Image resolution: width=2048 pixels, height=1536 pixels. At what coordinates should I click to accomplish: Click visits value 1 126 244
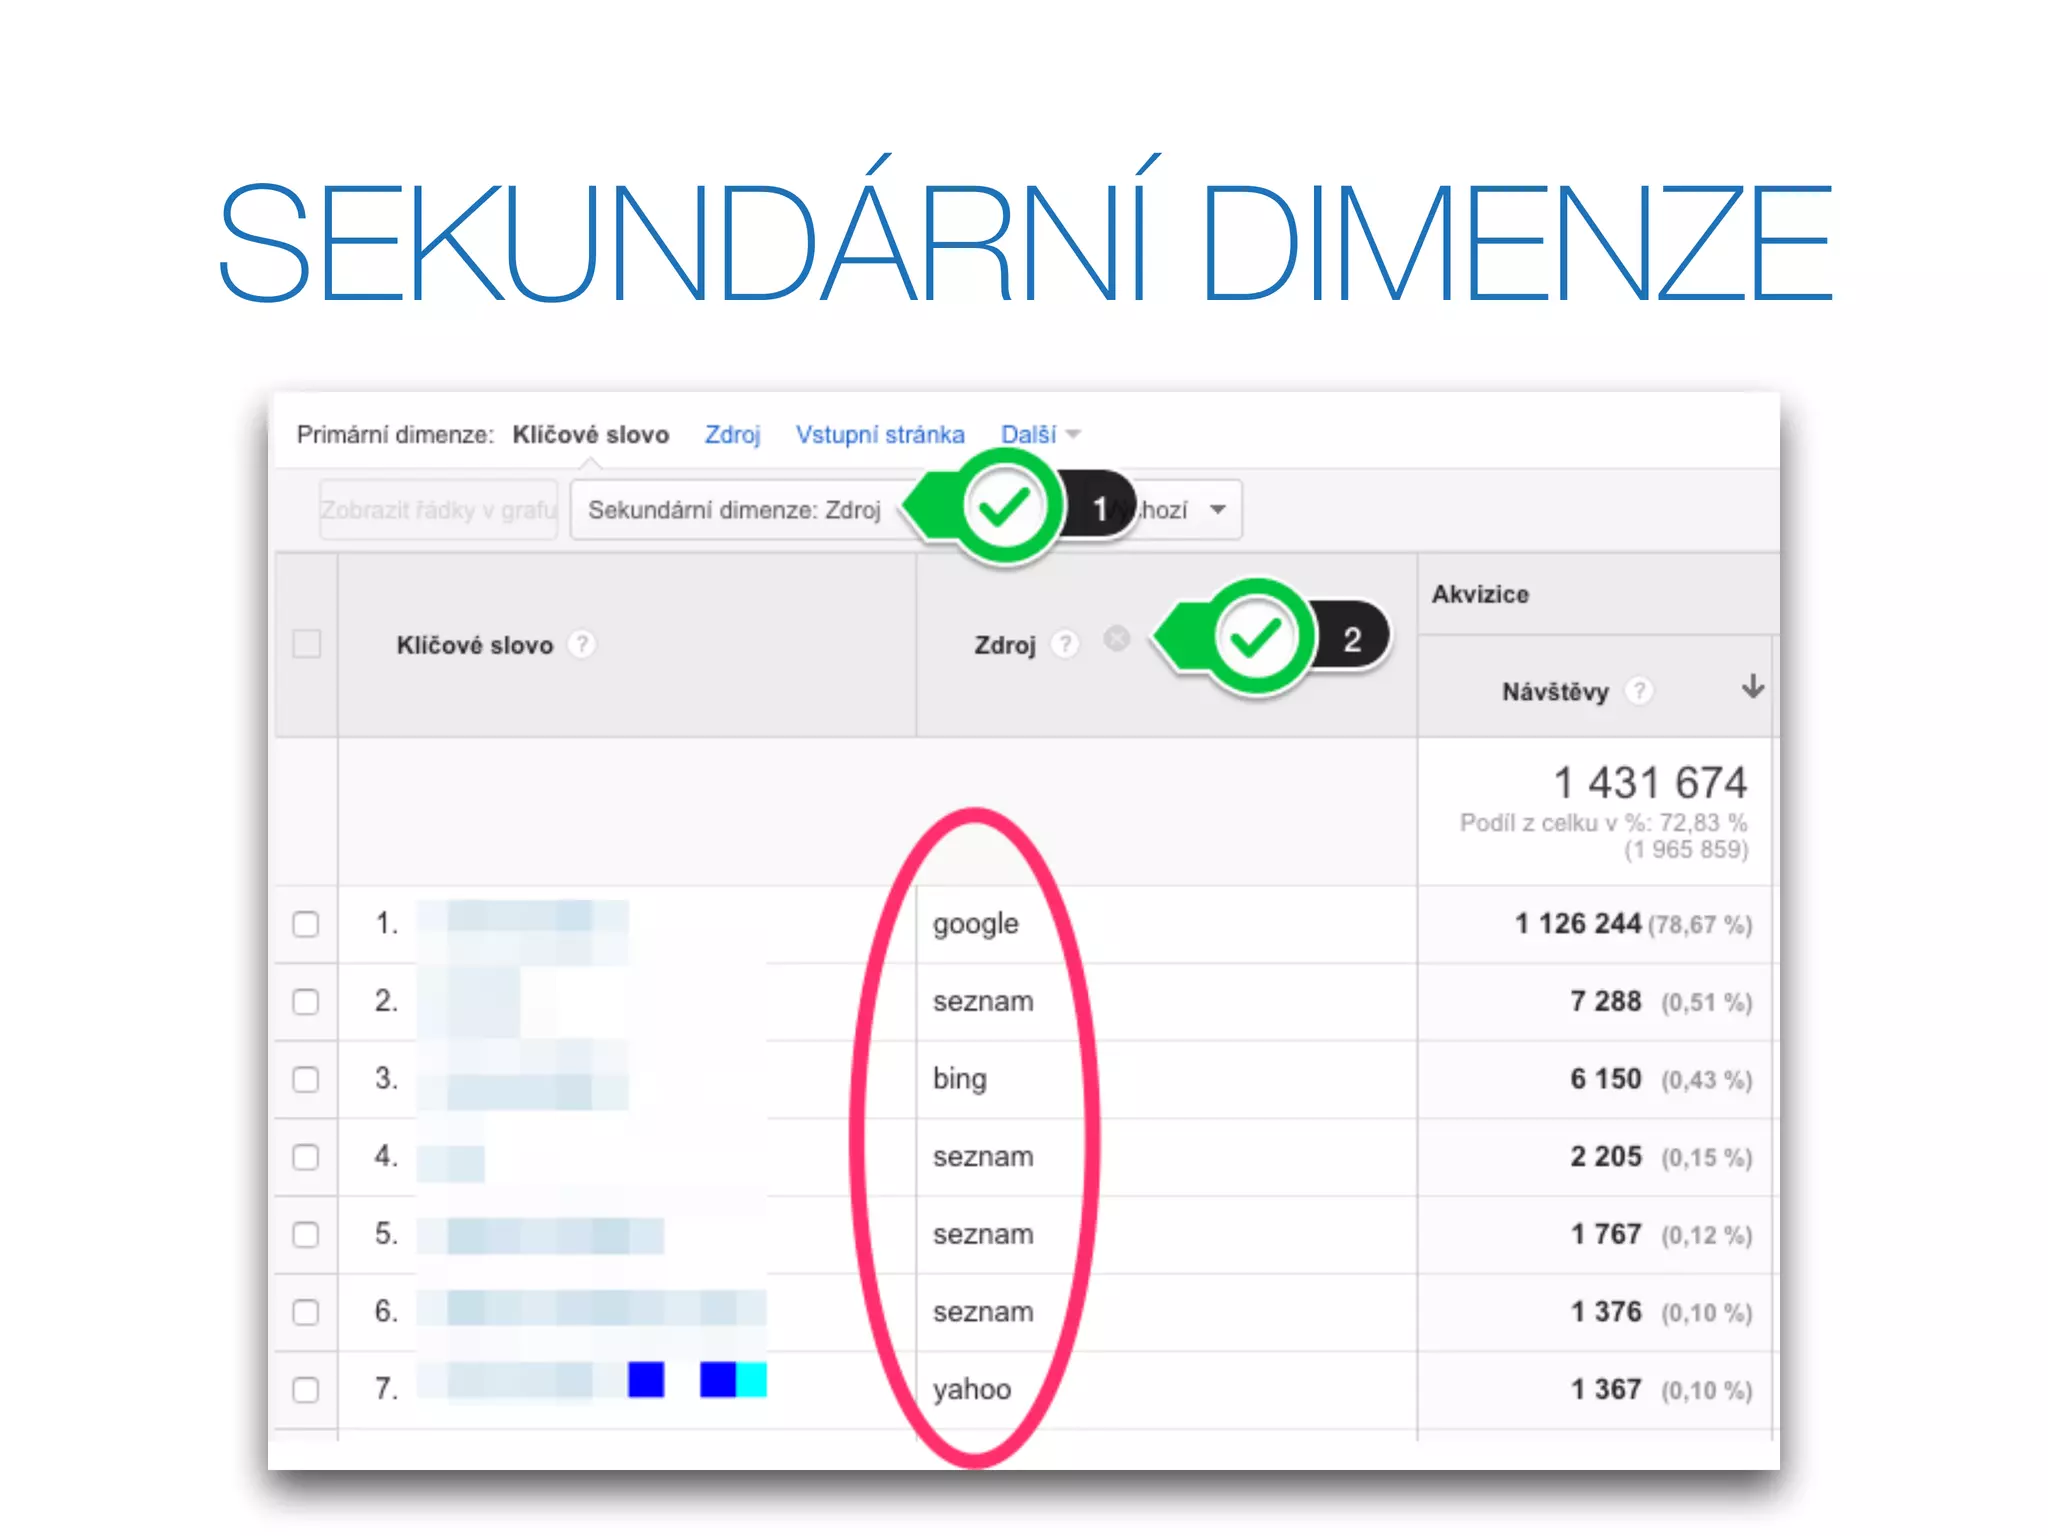click(x=1578, y=923)
